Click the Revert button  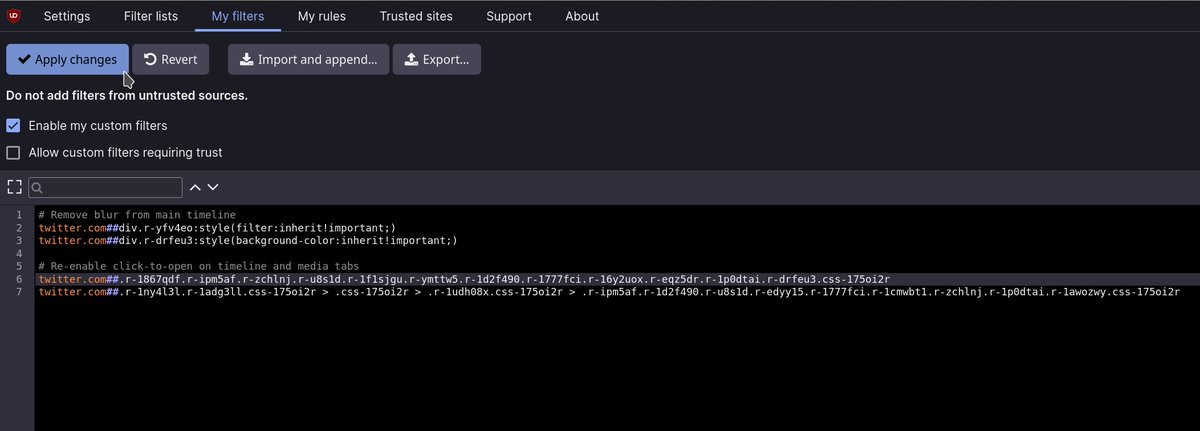click(171, 59)
